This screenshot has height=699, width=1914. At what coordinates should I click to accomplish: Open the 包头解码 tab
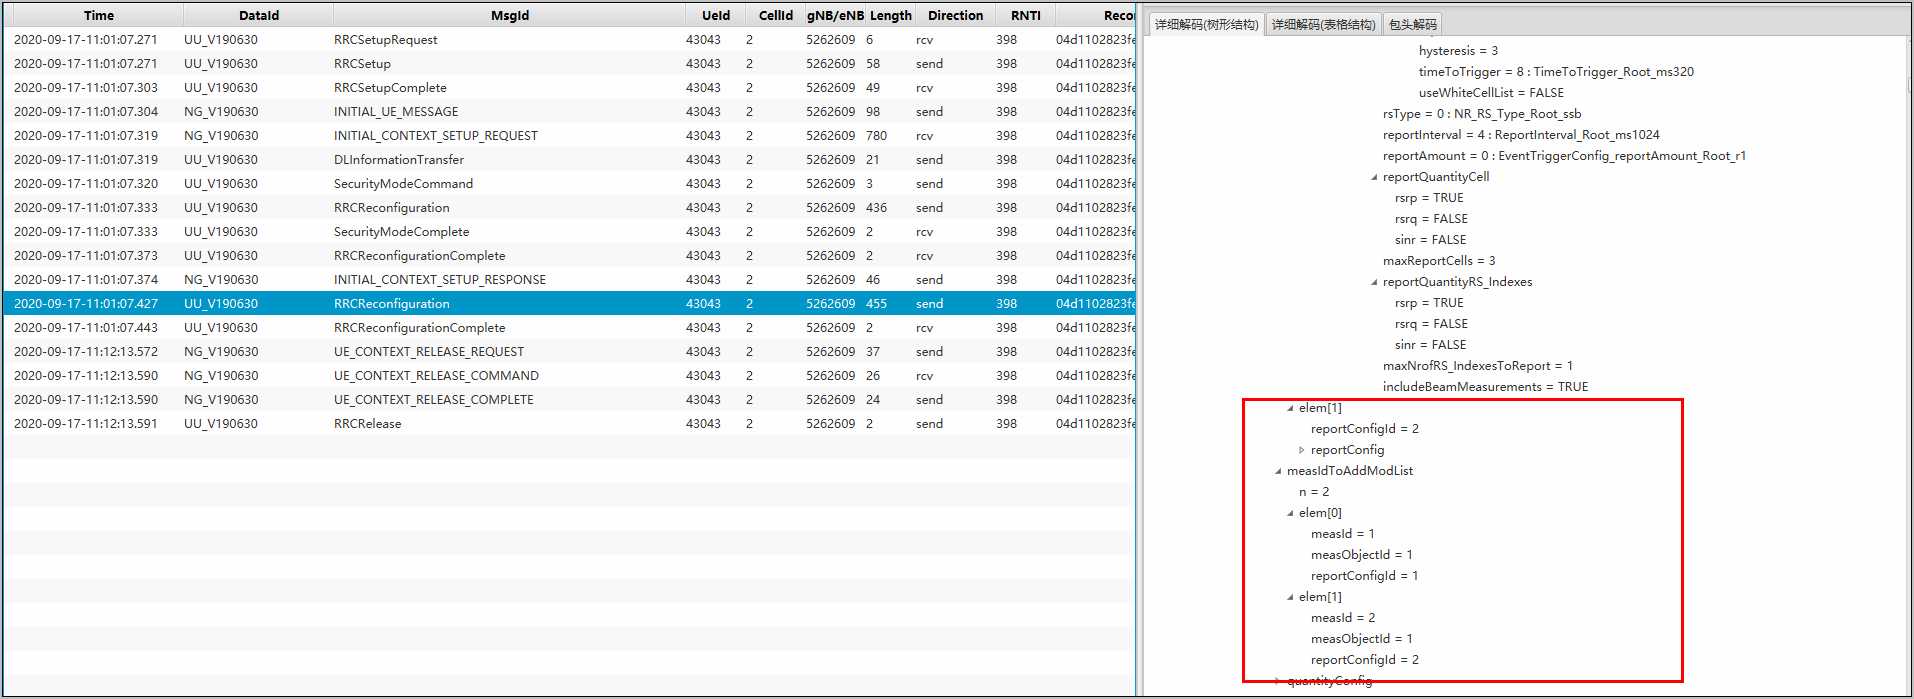pos(1412,25)
